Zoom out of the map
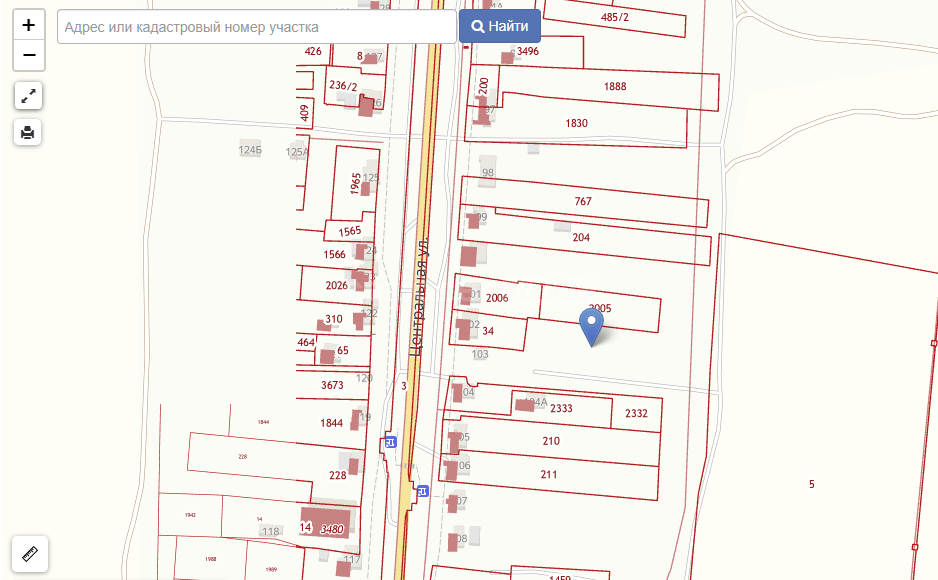 pos(29,55)
